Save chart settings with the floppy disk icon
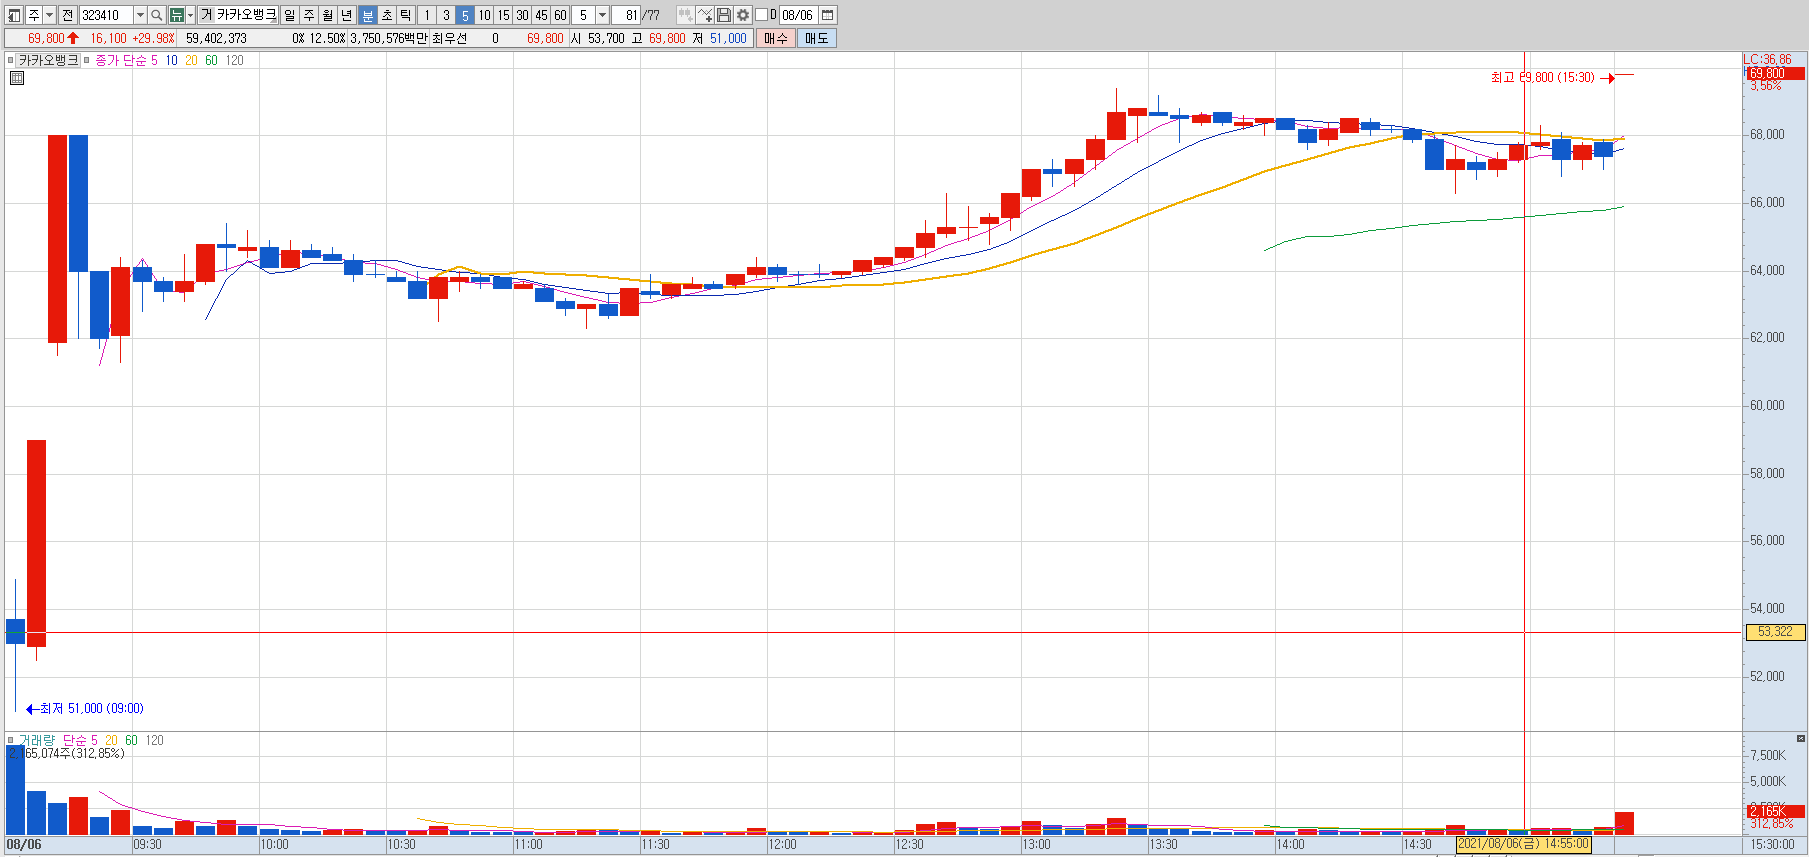 click(725, 15)
